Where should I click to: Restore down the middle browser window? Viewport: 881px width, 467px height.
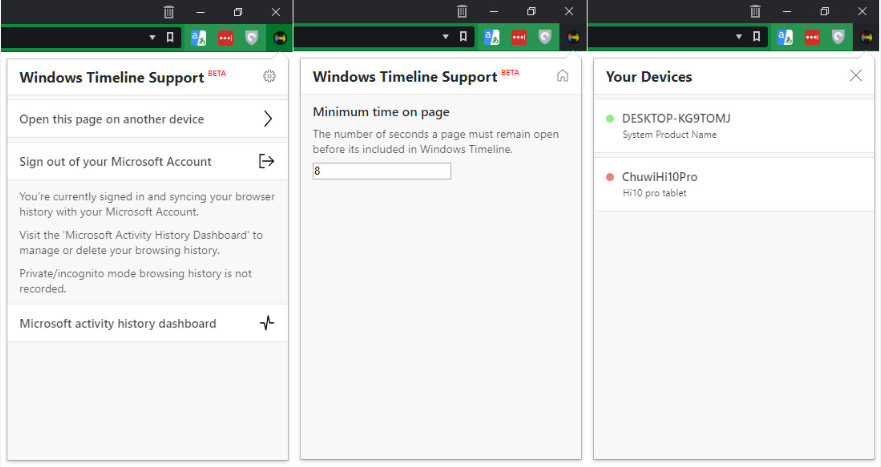[x=531, y=11]
